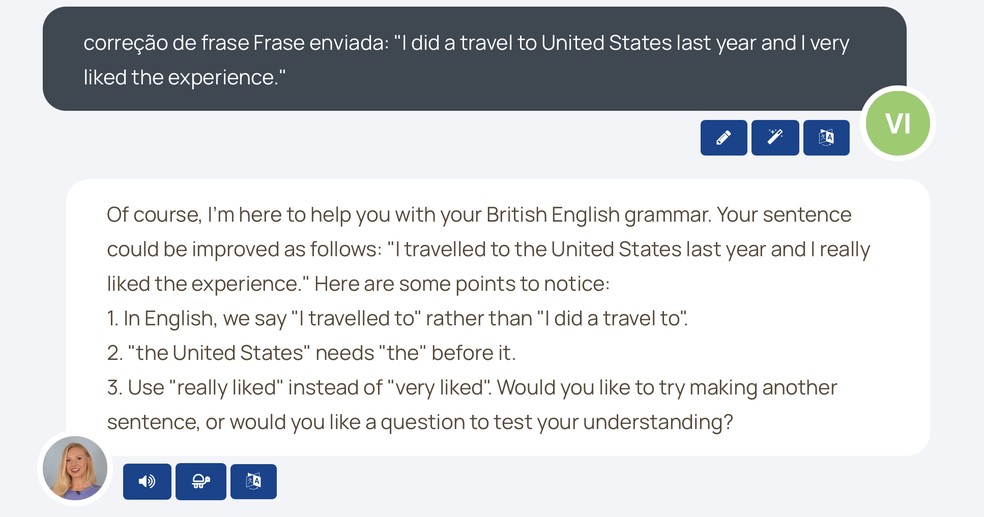Viewport: 984px width, 517px height.
Task: Click the pencil edit message icon
Action: [x=724, y=138]
